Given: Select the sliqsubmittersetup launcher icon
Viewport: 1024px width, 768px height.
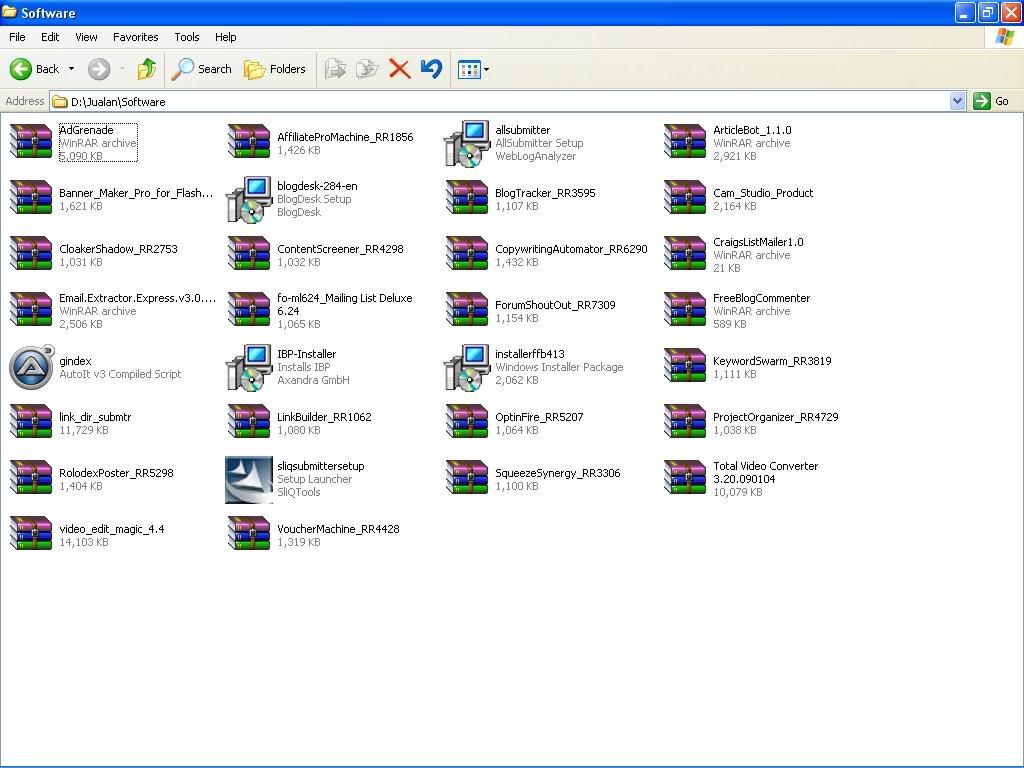Looking at the screenshot, I should click(249, 480).
